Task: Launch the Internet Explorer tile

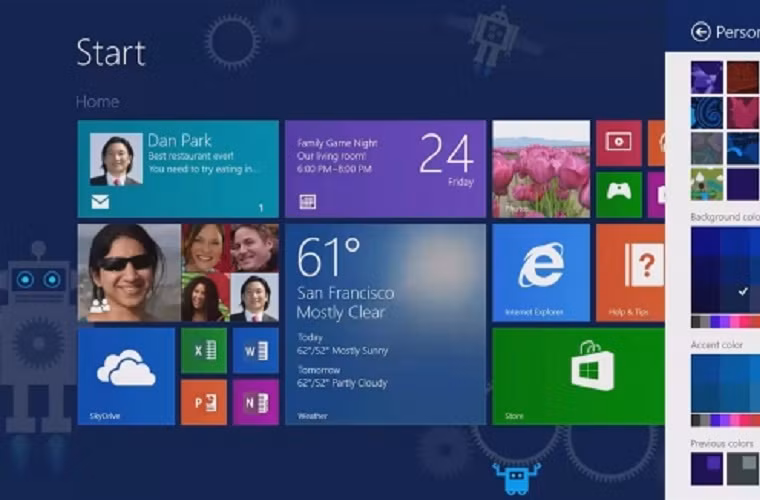Action: pos(541,273)
